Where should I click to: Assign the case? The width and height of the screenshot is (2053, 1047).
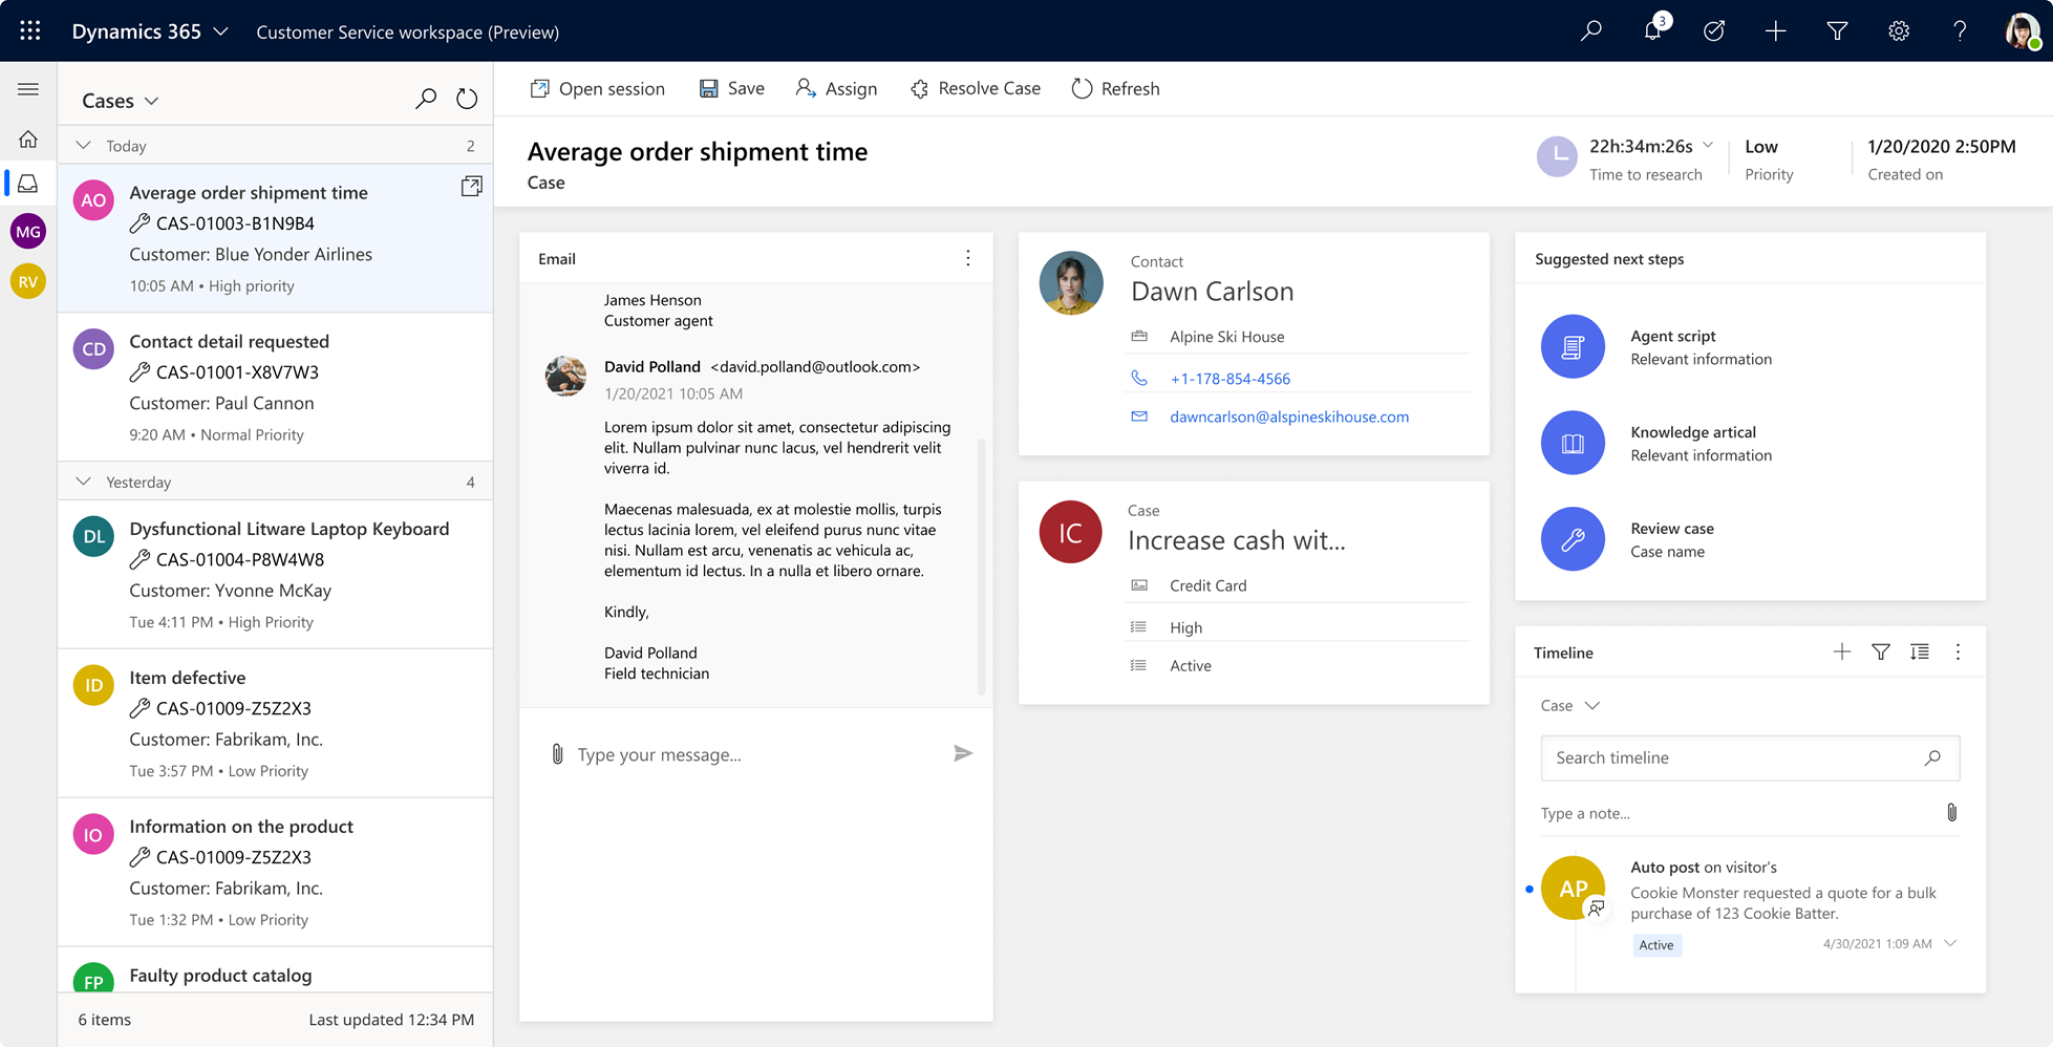[836, 88]
